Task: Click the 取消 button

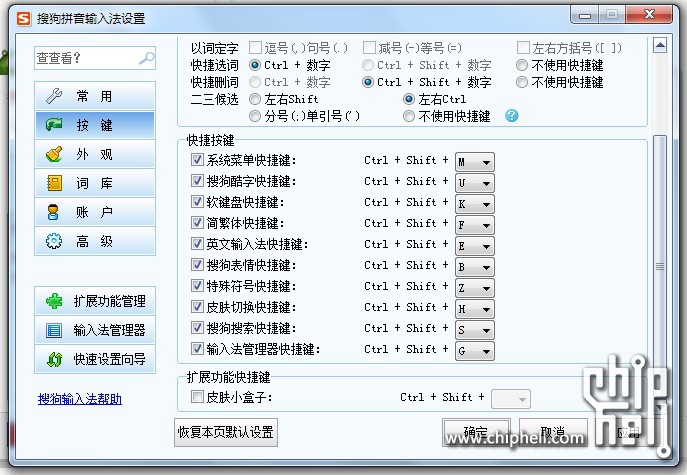Action: tap(553, 432)
